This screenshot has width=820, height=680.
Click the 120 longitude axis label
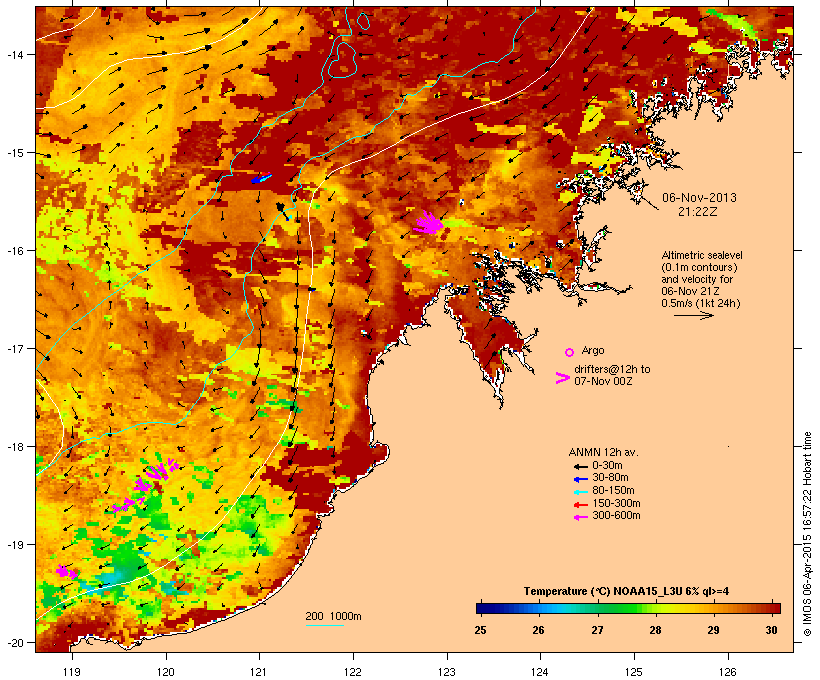166,672
